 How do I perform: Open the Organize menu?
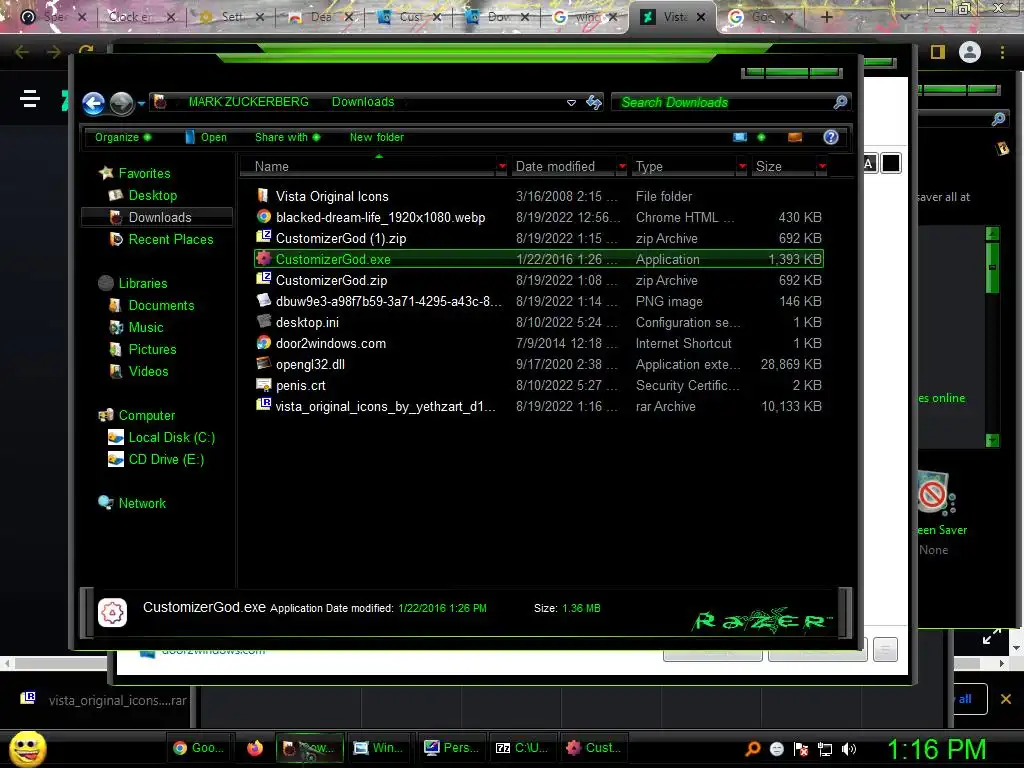click(123, 137)
